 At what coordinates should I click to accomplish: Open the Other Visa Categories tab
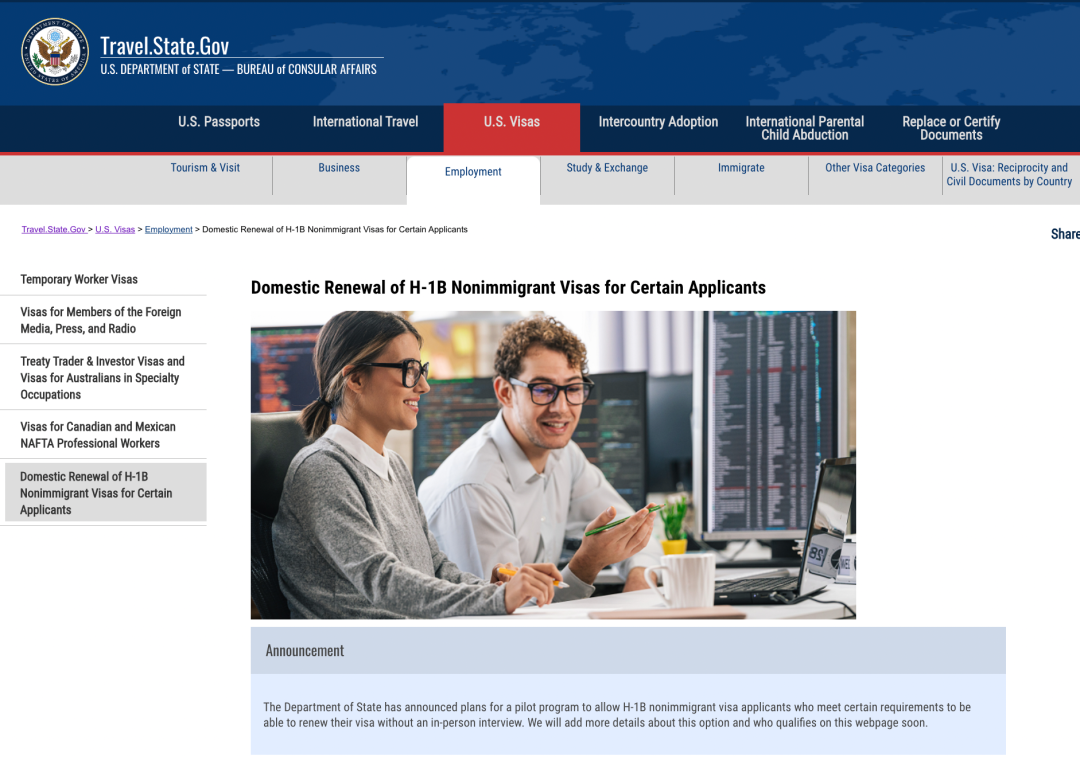coord(875,167)
